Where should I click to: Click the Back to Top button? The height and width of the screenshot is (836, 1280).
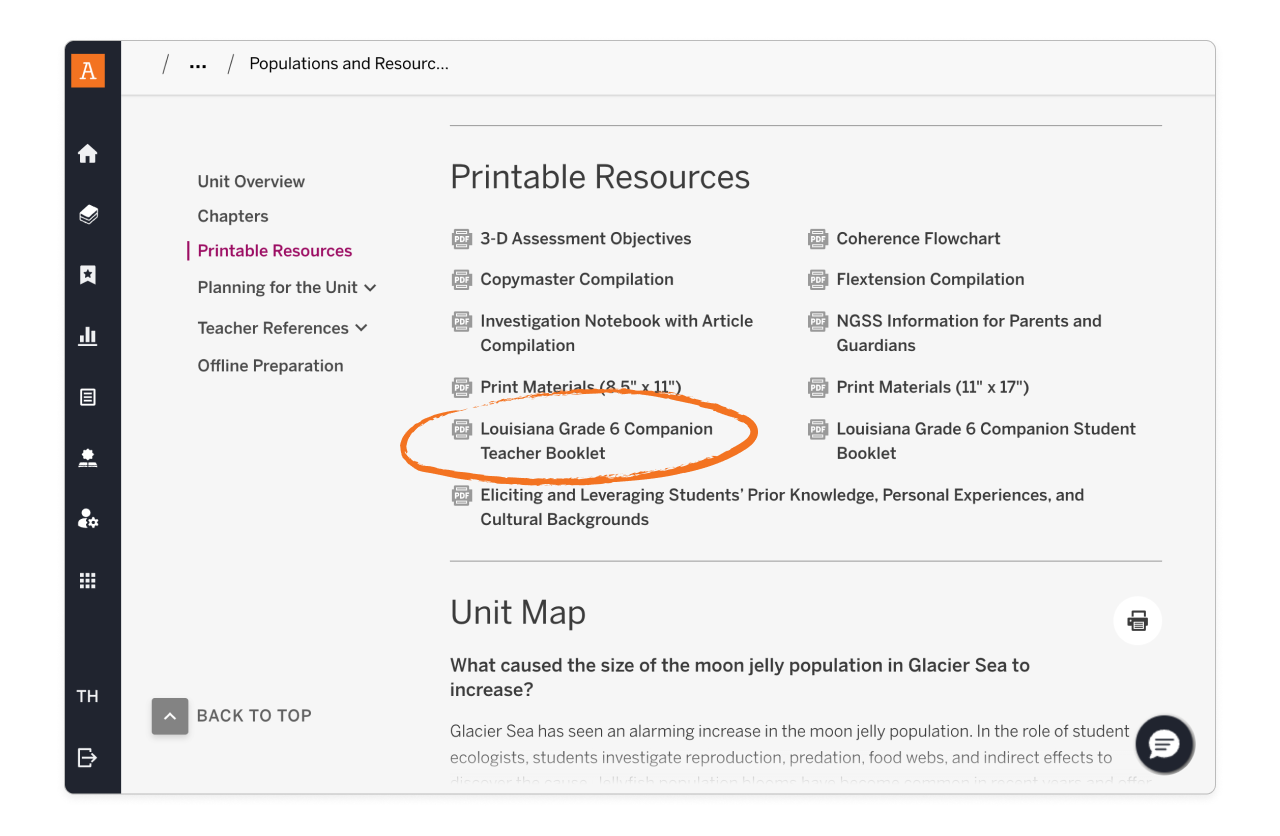coord(232,716)
